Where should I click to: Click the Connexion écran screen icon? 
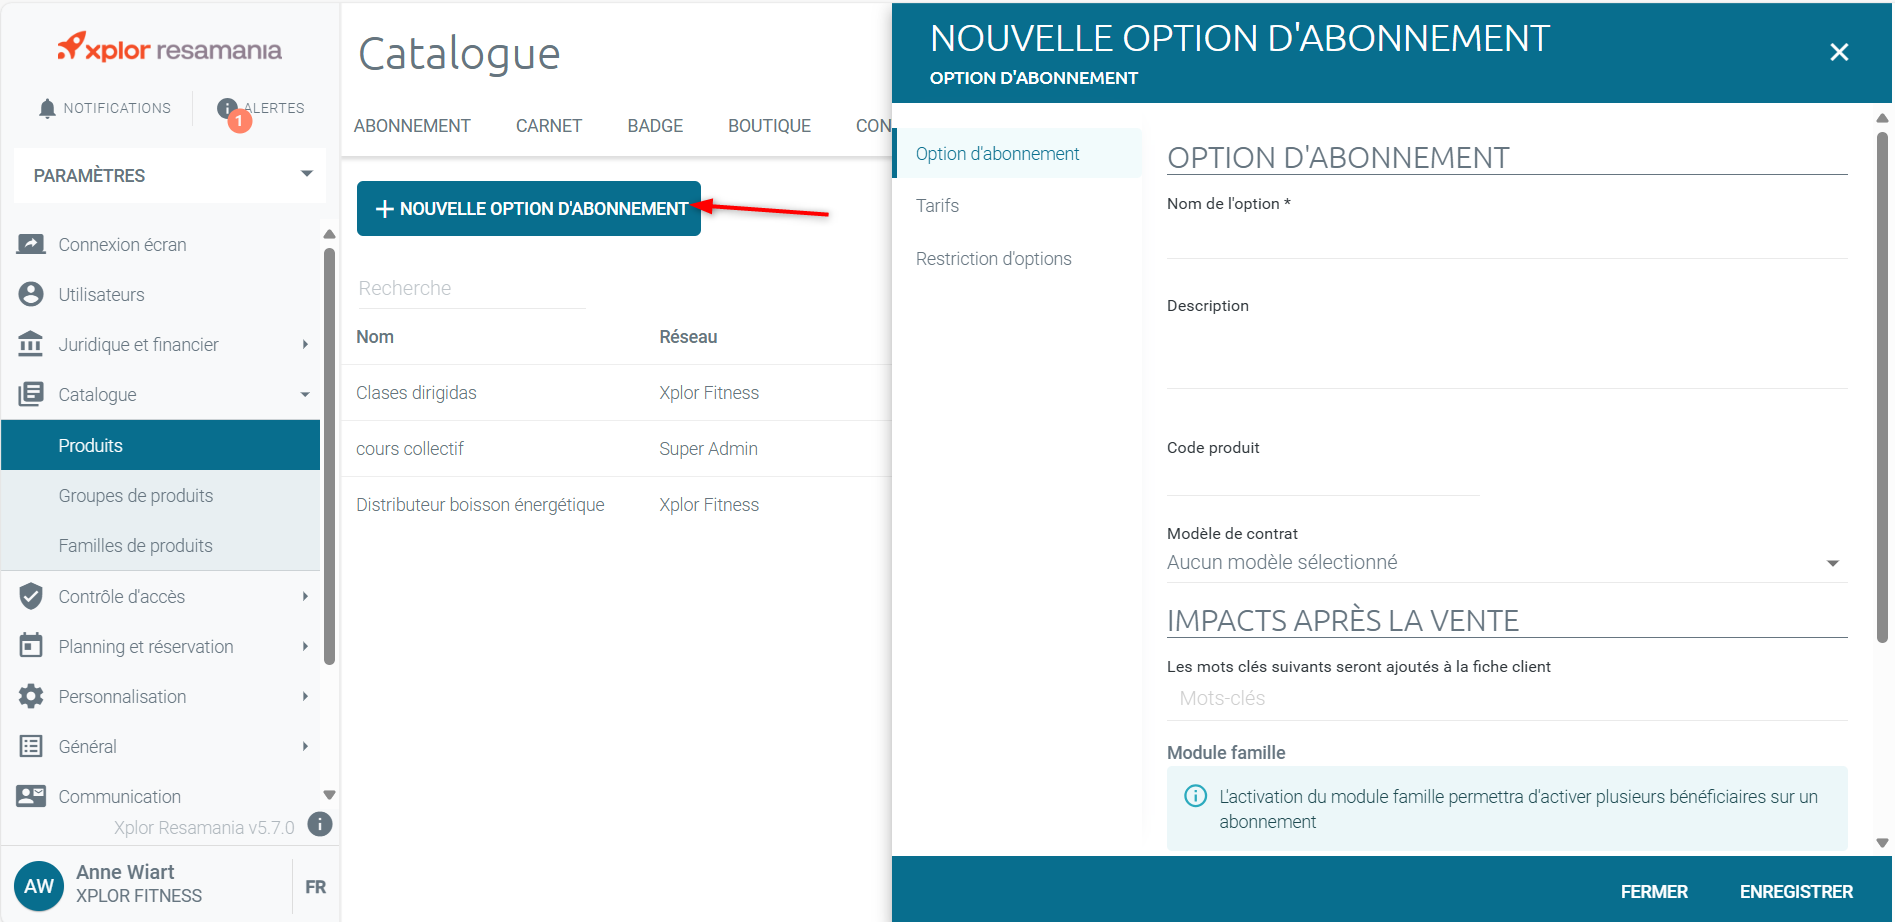pos(31,244)
